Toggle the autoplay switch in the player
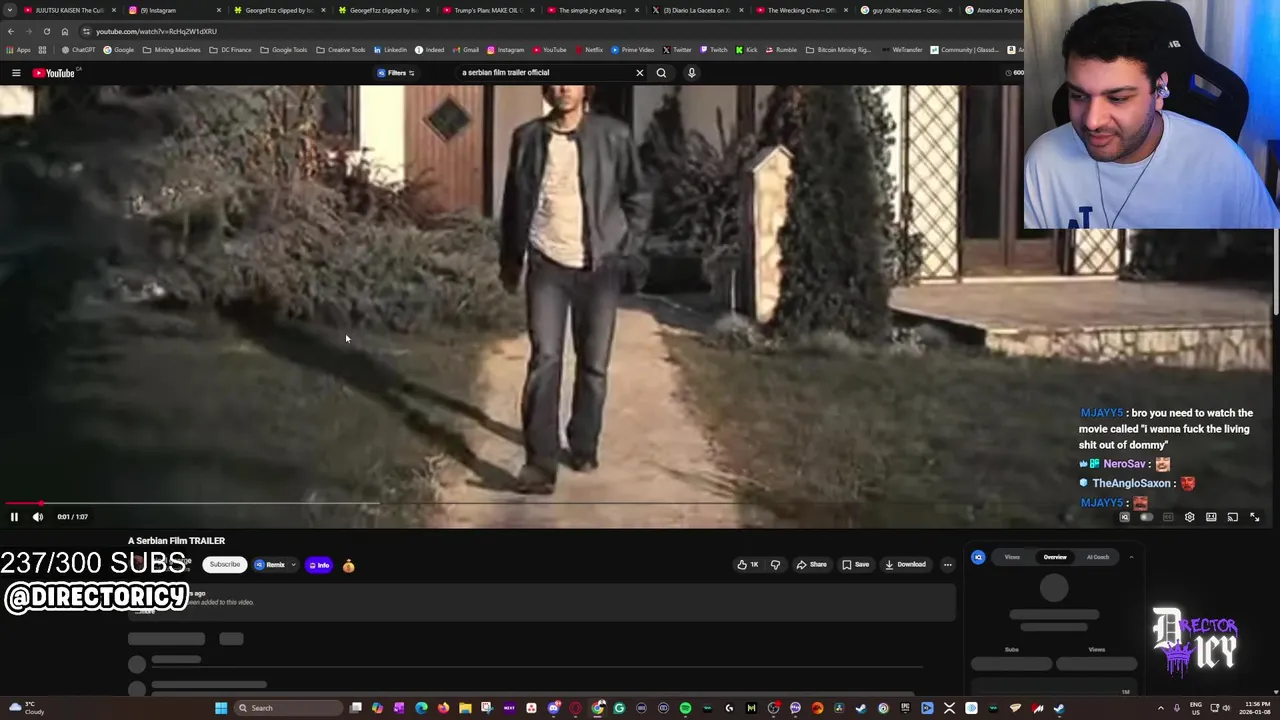Image resolution: width=1280 pixels, height=720 pixels. pos(1146,517)
